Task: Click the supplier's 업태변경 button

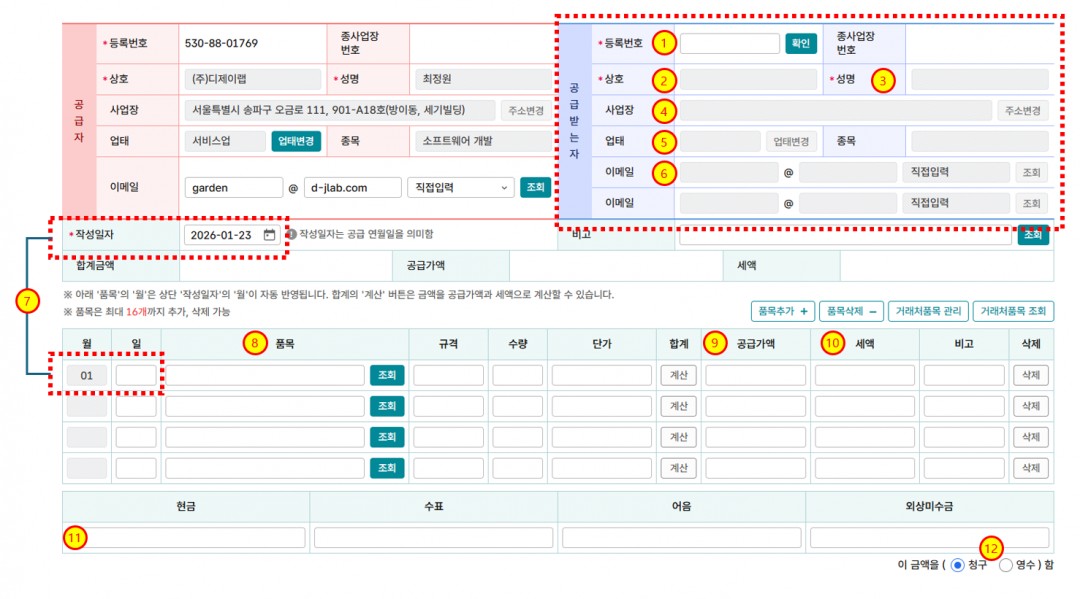Action: click(x=296, y=141)
